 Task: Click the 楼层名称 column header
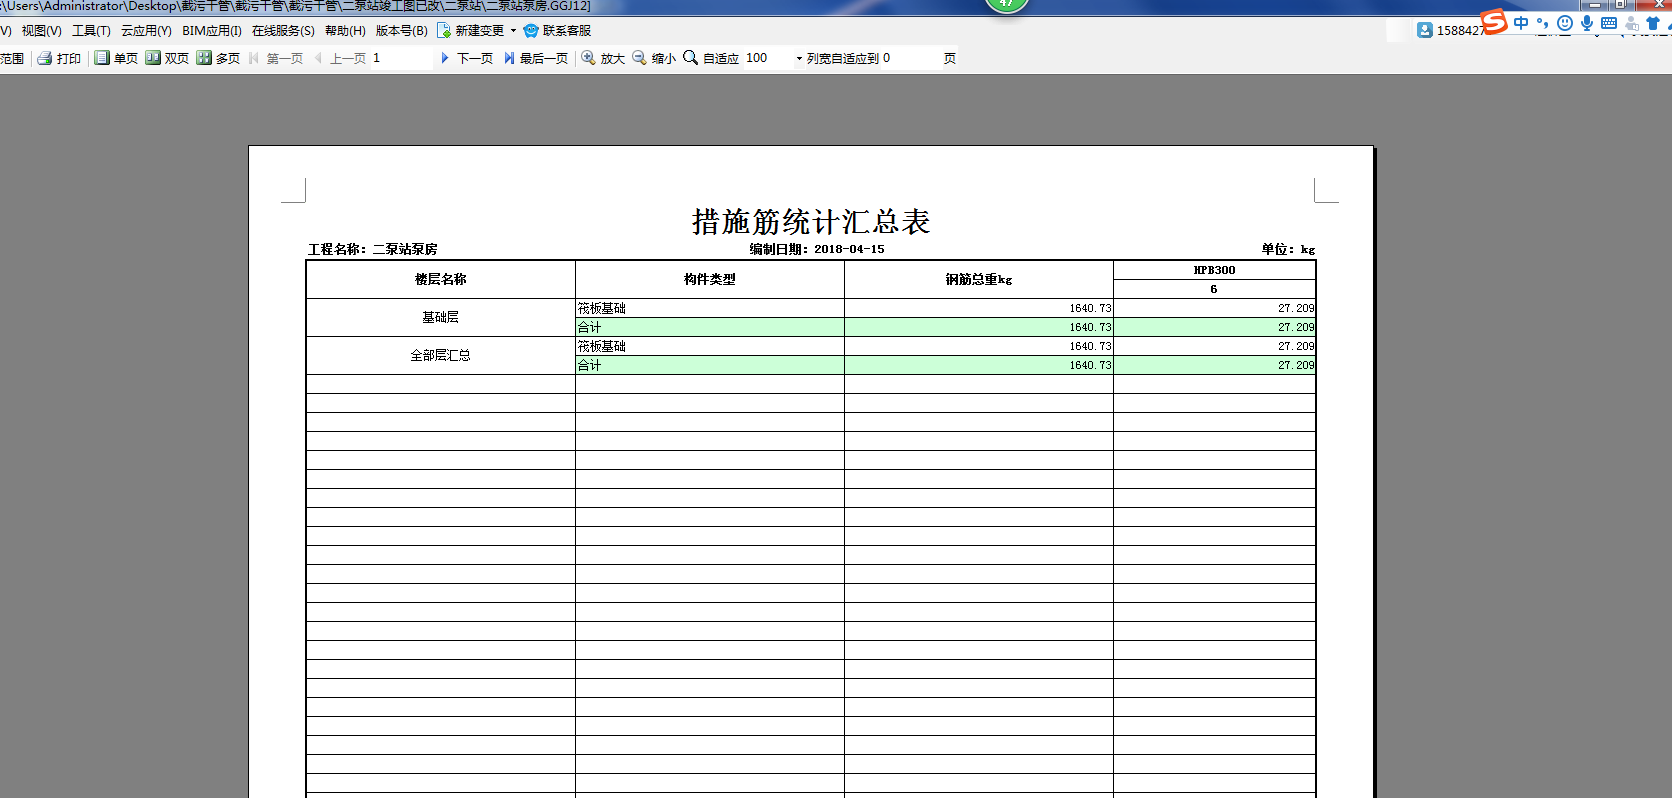[441, 279]
